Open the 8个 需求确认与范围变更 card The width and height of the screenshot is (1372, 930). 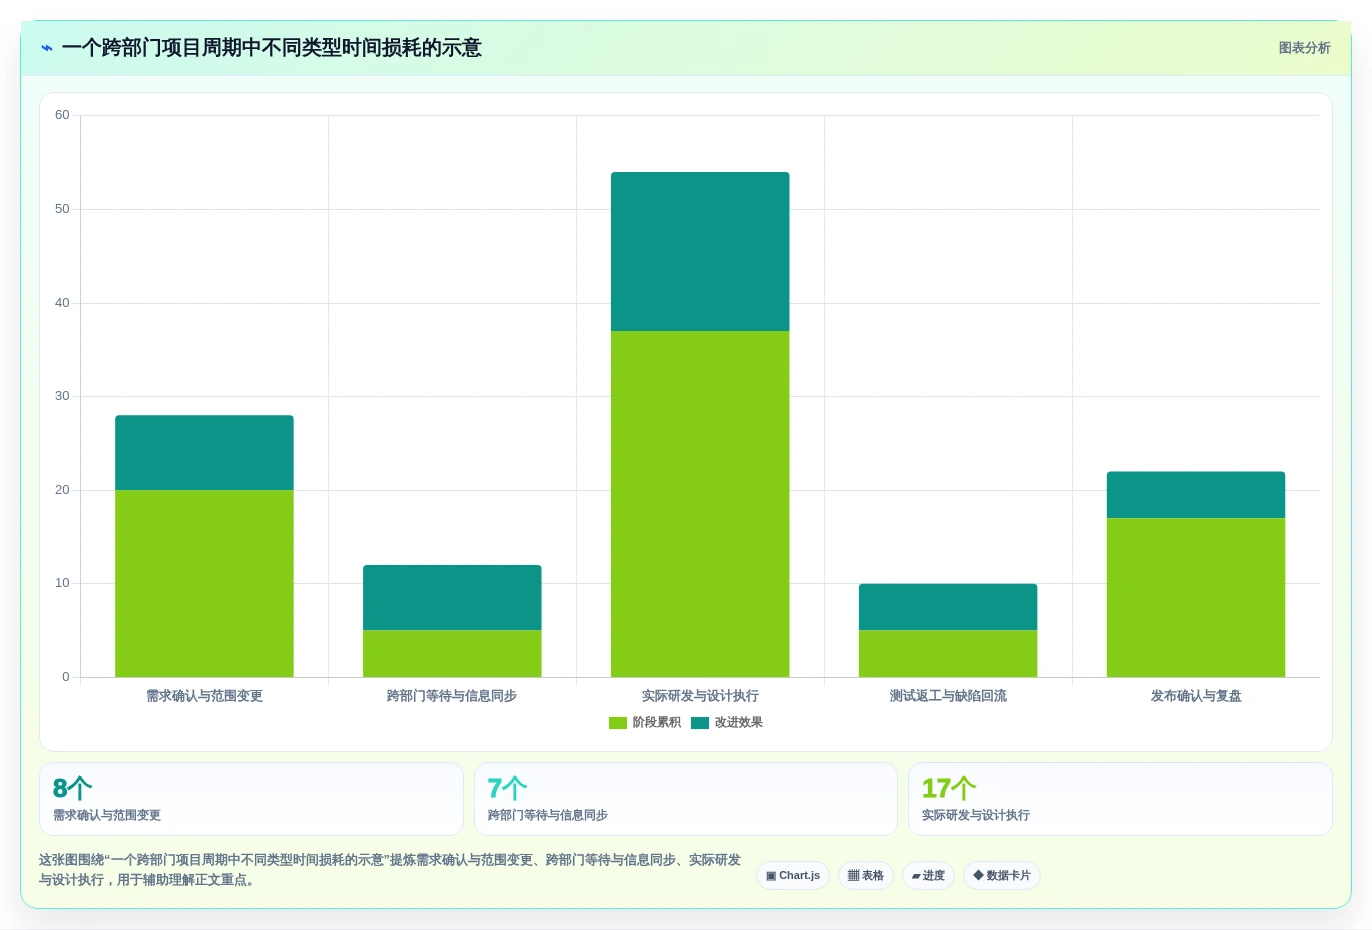click(251, 799)
